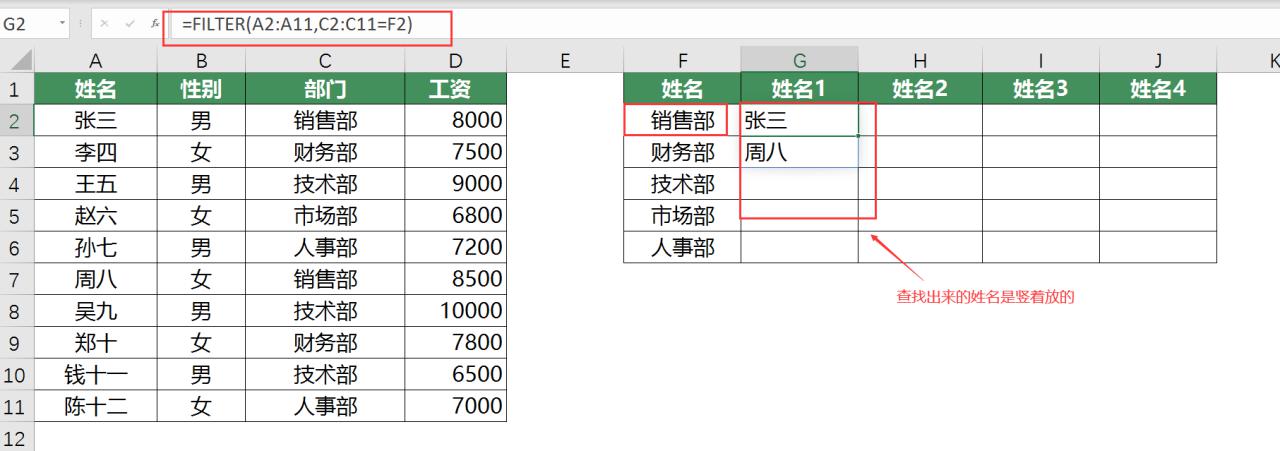
Task: Select the cell containing 陈十二
Action: [95, 406]
